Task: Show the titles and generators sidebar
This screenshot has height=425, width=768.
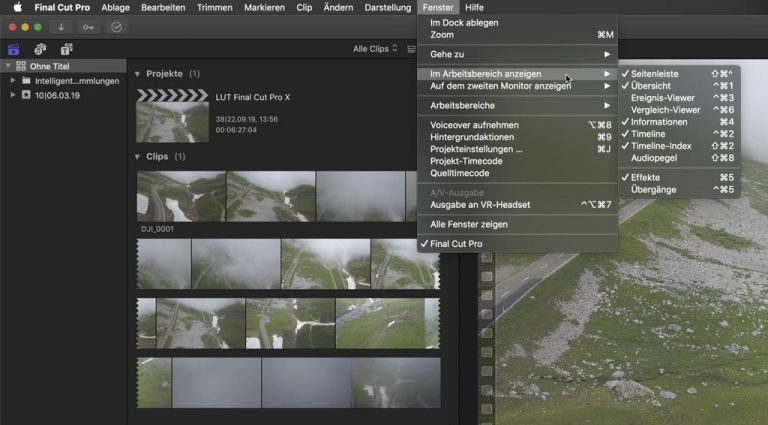Action: click(67, 49)
